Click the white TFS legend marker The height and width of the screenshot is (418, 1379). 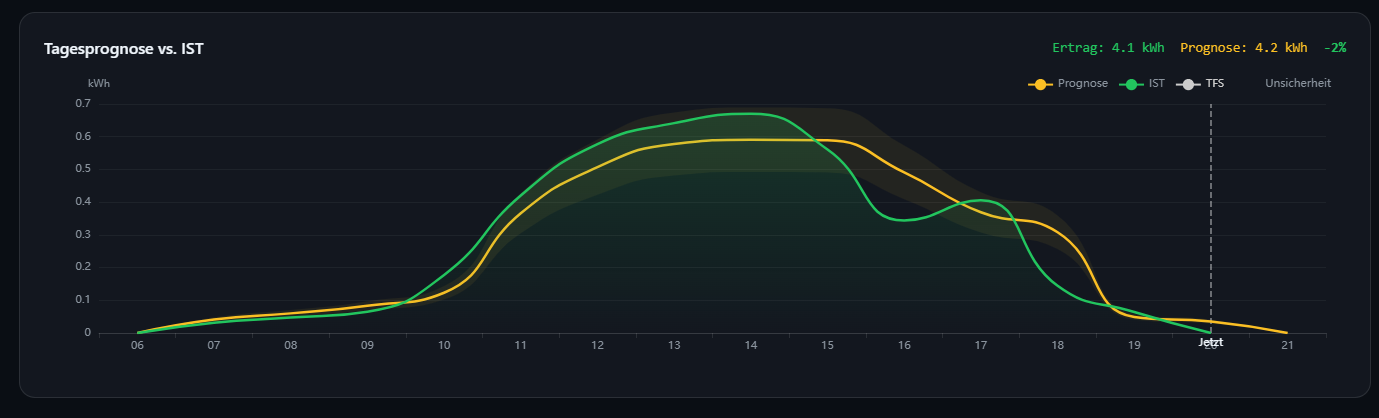click(1188, 84)
